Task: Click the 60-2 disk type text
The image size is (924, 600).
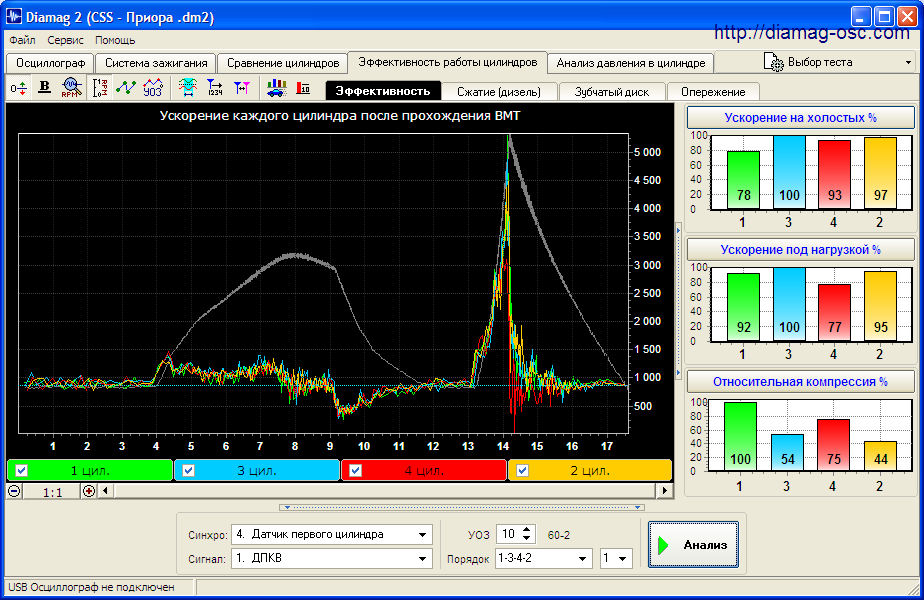Action: coord(559,535)
